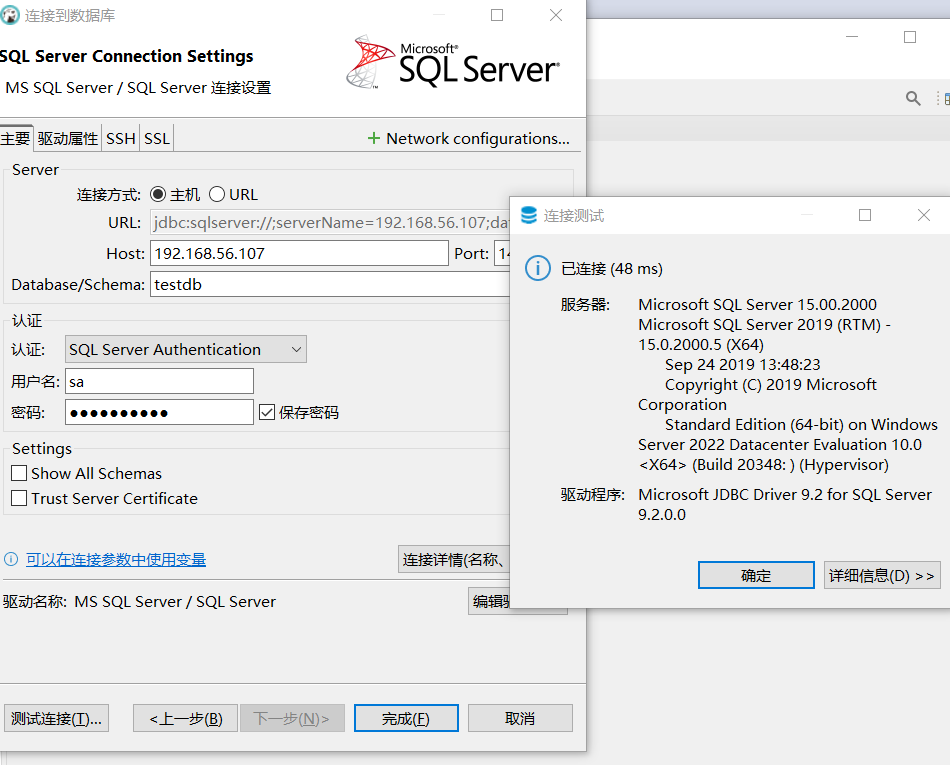
Task: Expand 详细信息(D) >> in test dialog
Action: [882, 575]
